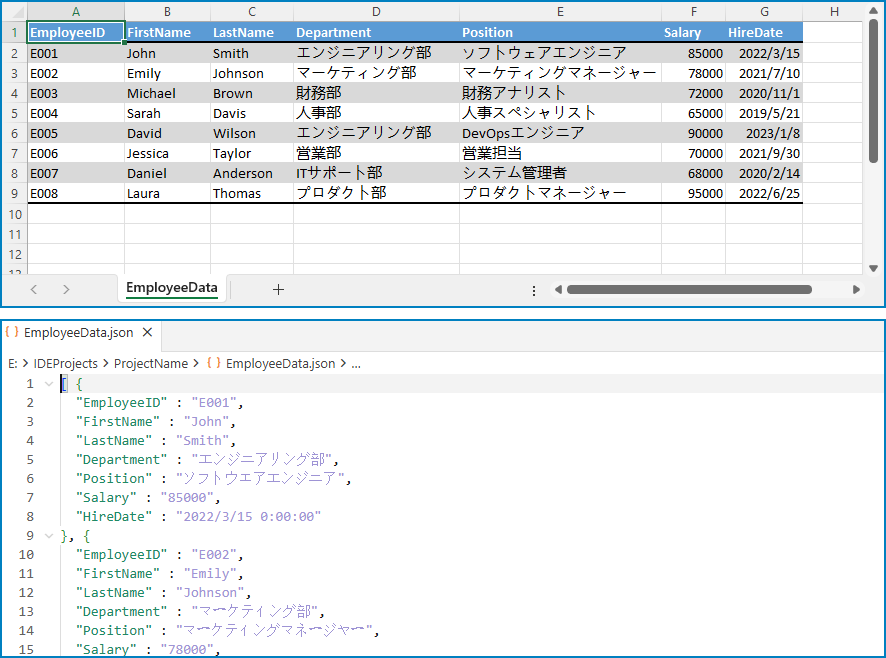886x658 pixels.
Task: Click the JSON value "78000" on line 15
Action: pyautogui.click(x=187, y=650)
